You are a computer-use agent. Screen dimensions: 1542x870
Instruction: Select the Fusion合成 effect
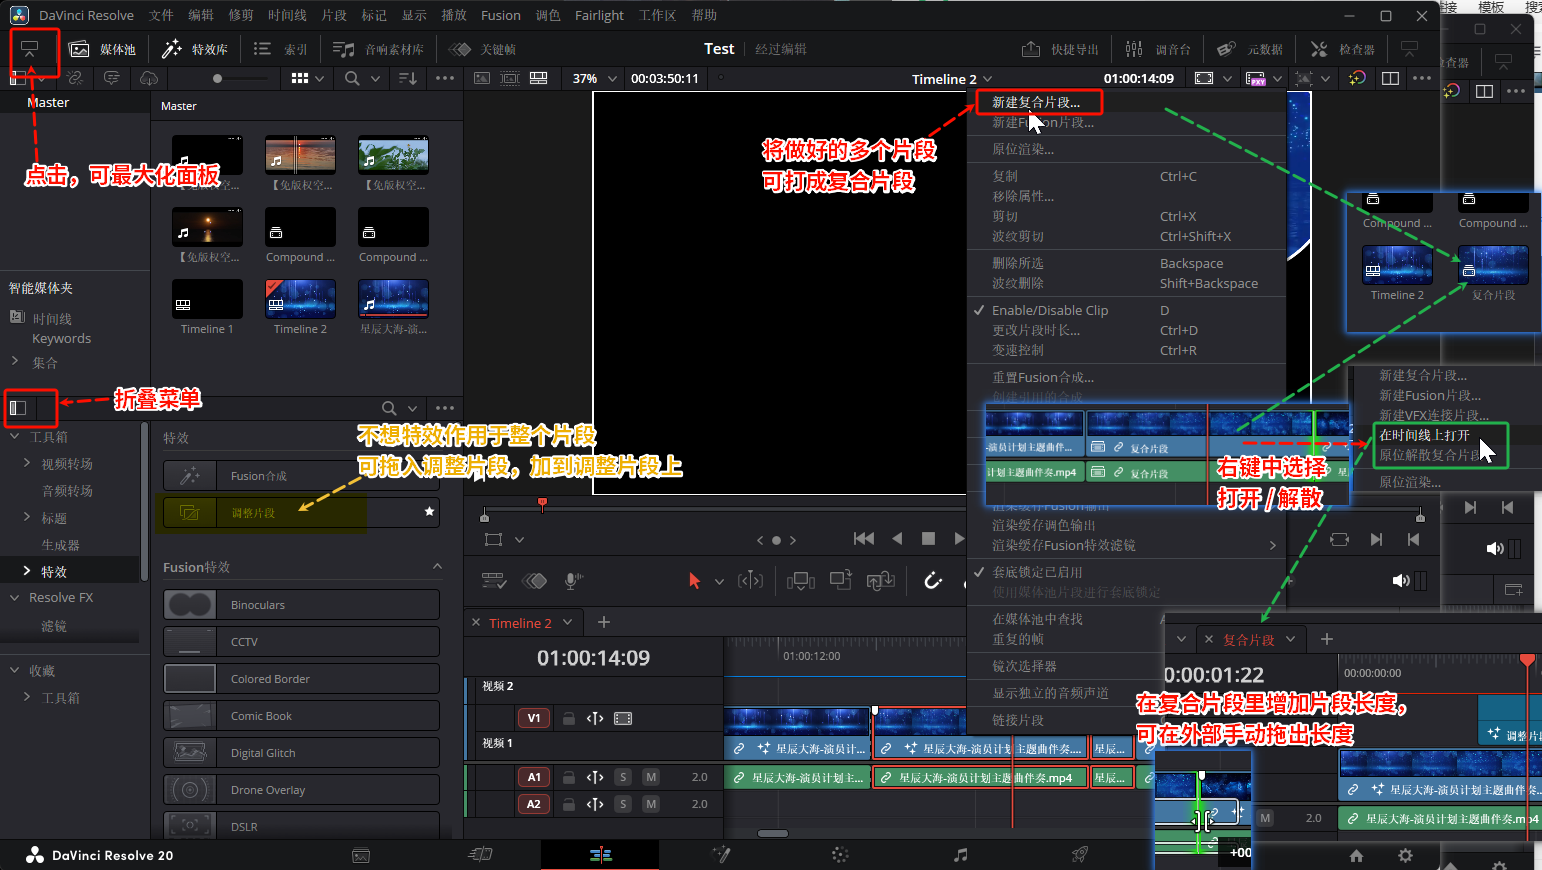pos(301,476)
